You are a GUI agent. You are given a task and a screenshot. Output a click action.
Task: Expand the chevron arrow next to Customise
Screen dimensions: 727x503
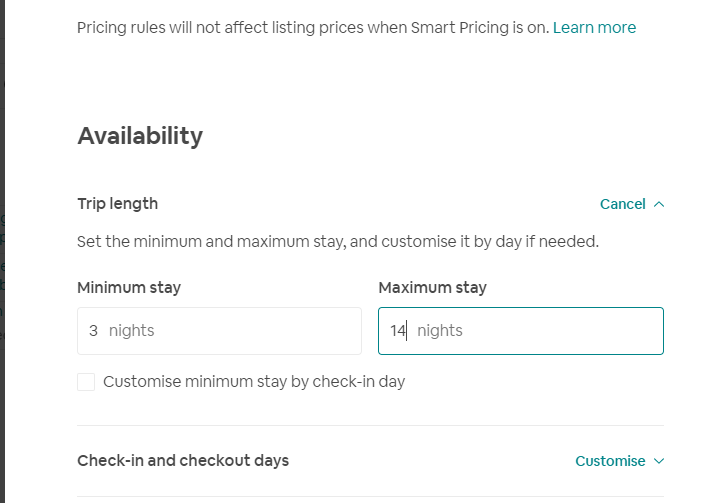coord(658,461)
